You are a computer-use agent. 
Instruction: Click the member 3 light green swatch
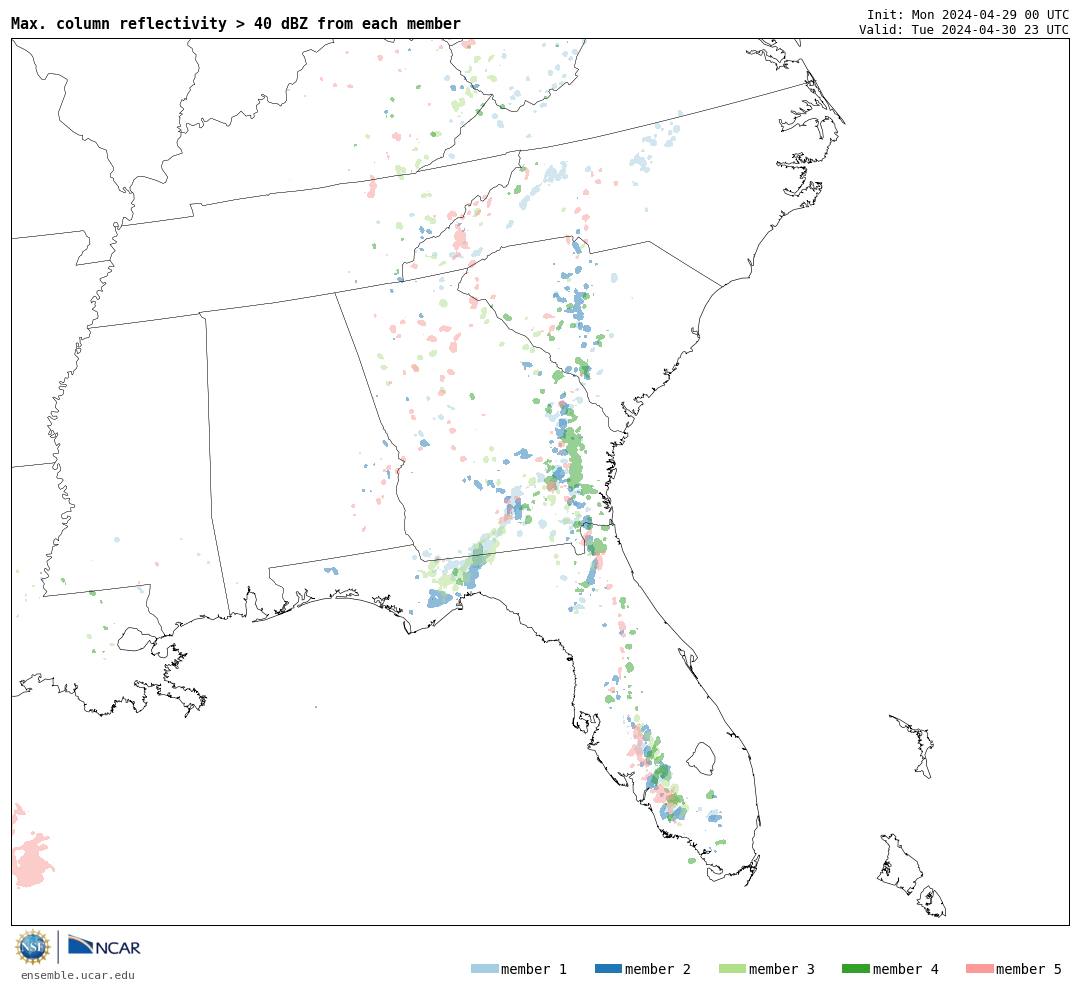pyautogui.click(x=732, y=968)
